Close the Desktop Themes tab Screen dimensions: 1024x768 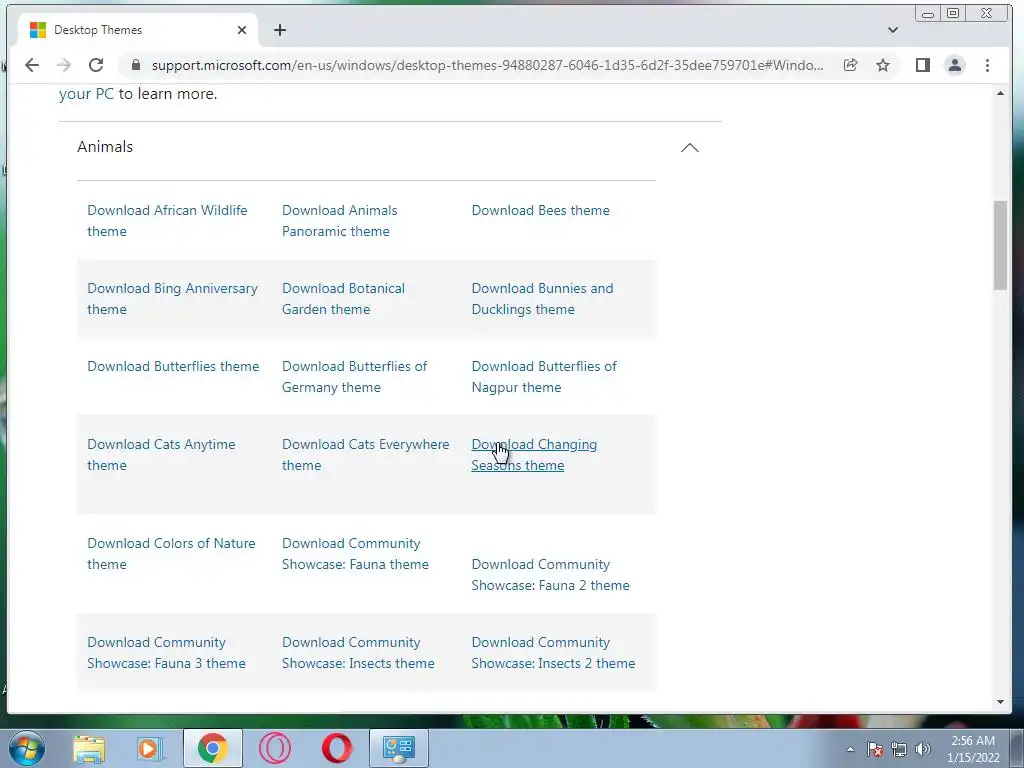point(242,30)
